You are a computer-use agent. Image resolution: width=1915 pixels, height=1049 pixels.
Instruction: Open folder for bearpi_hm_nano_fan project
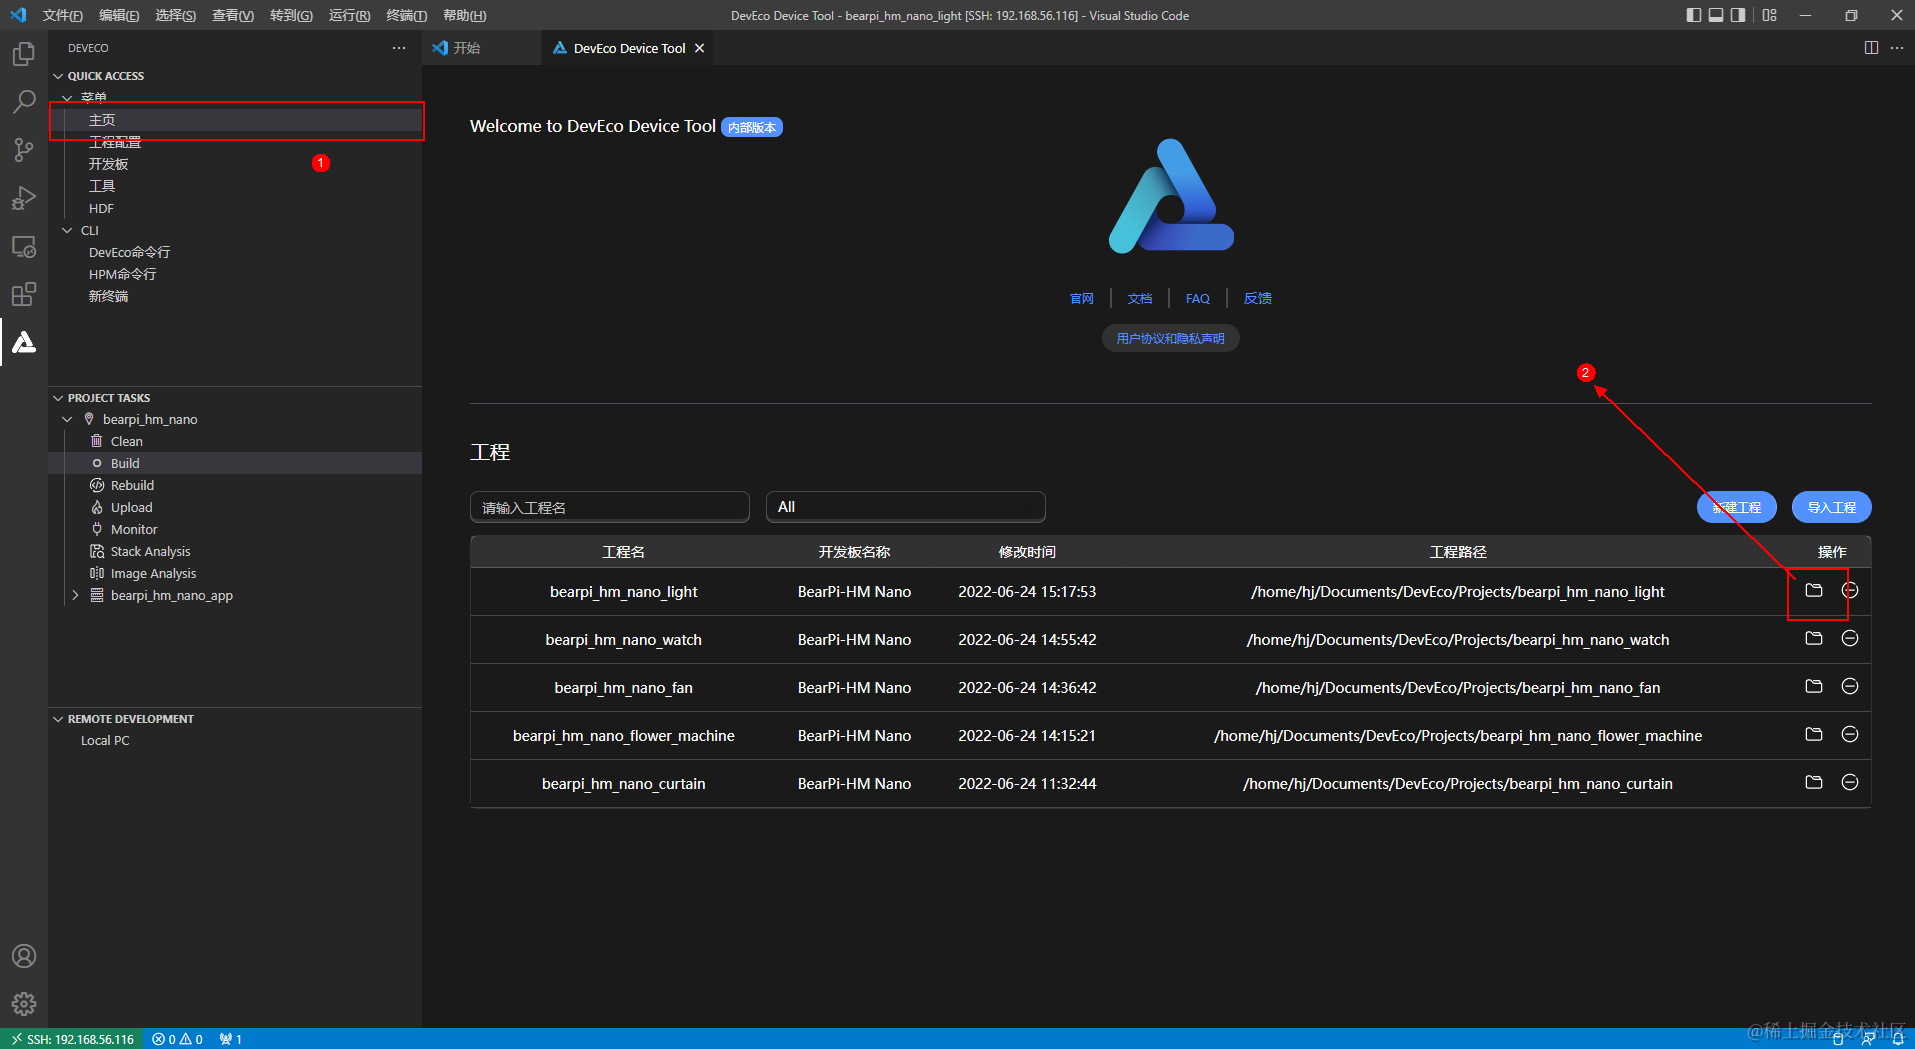point(1814,687)
